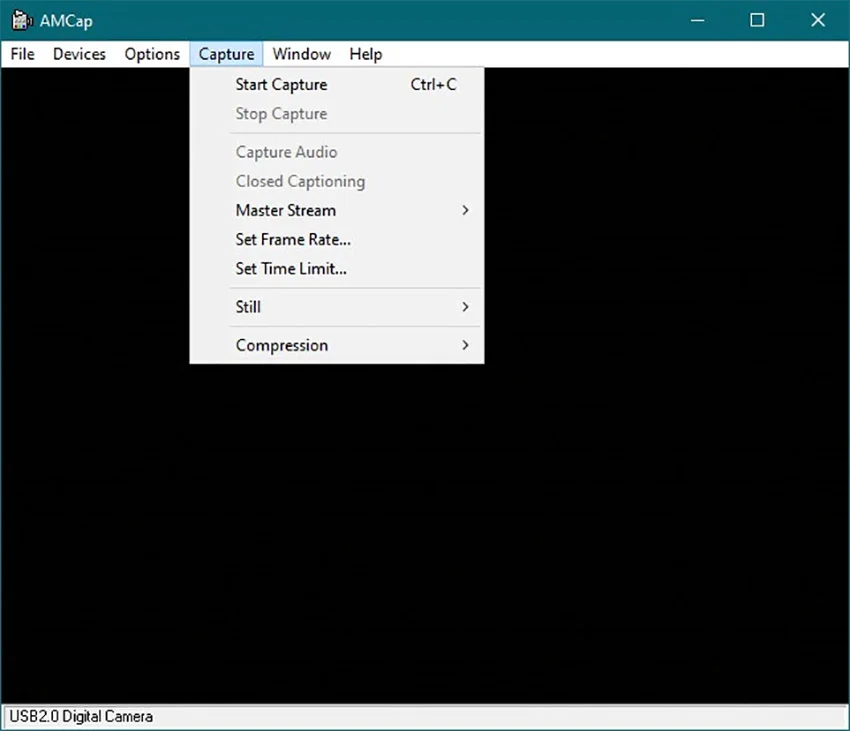Click the black video preview area
The image size is (850, 731).
(600, 500)
